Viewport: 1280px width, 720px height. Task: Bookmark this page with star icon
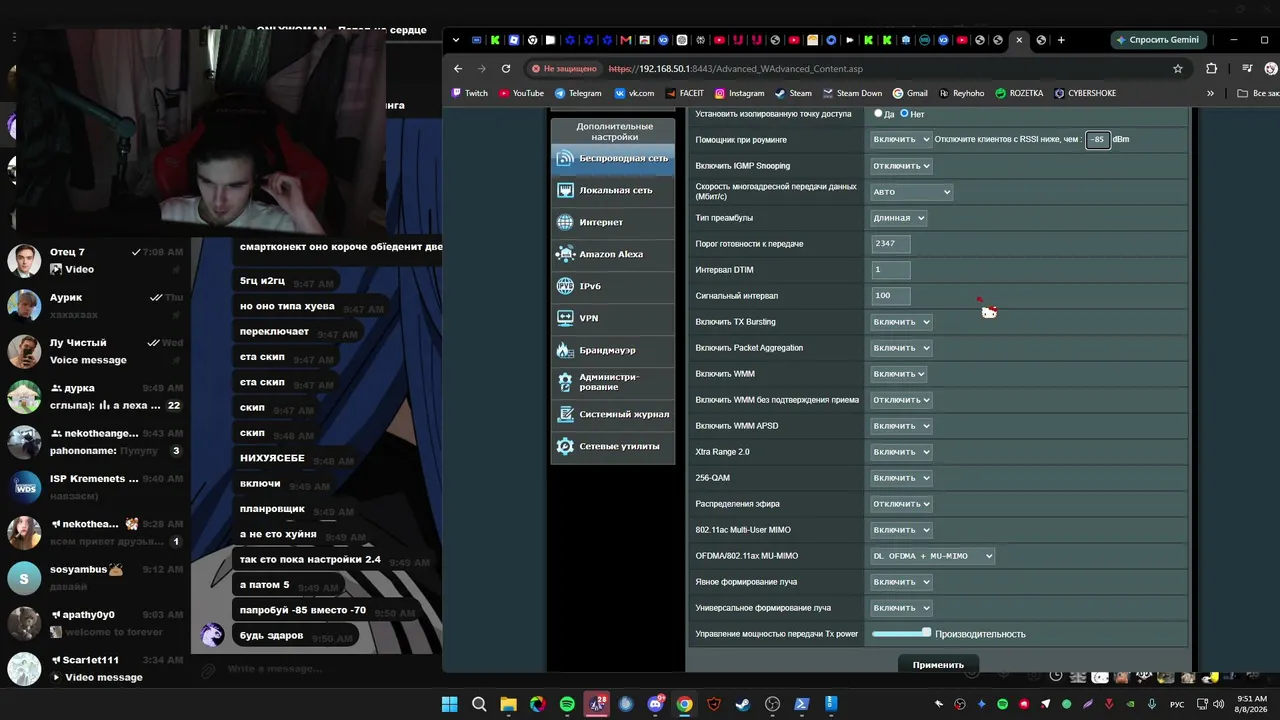(1178, 69)
